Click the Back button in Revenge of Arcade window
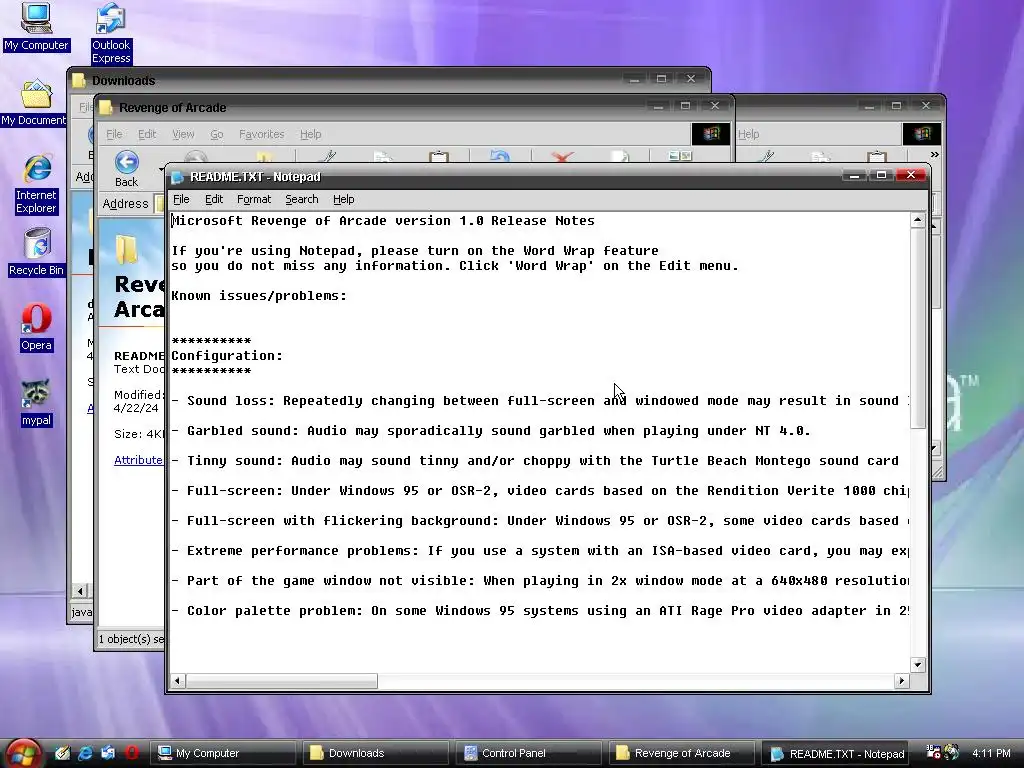Viewport: 1024px width, 768px height. point(127,168)
